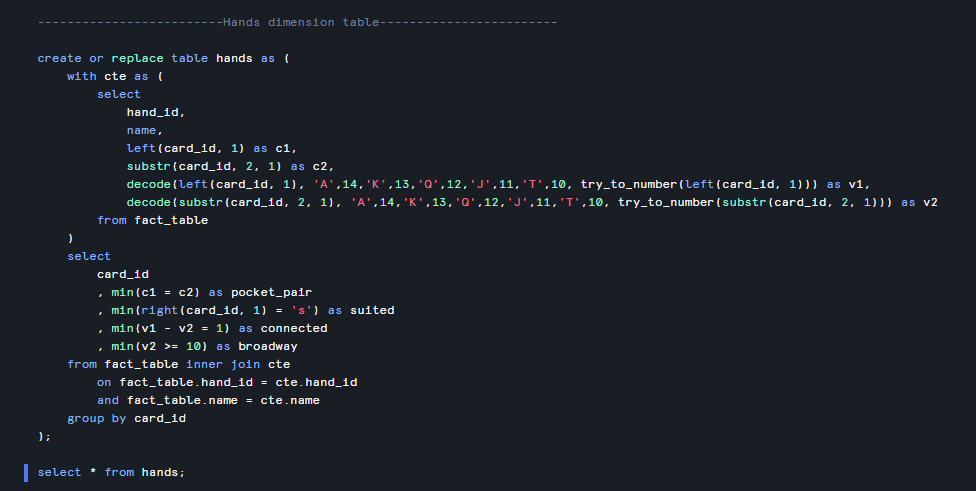
Task: Click the 'suited' alias
Action: pos(372,310)
